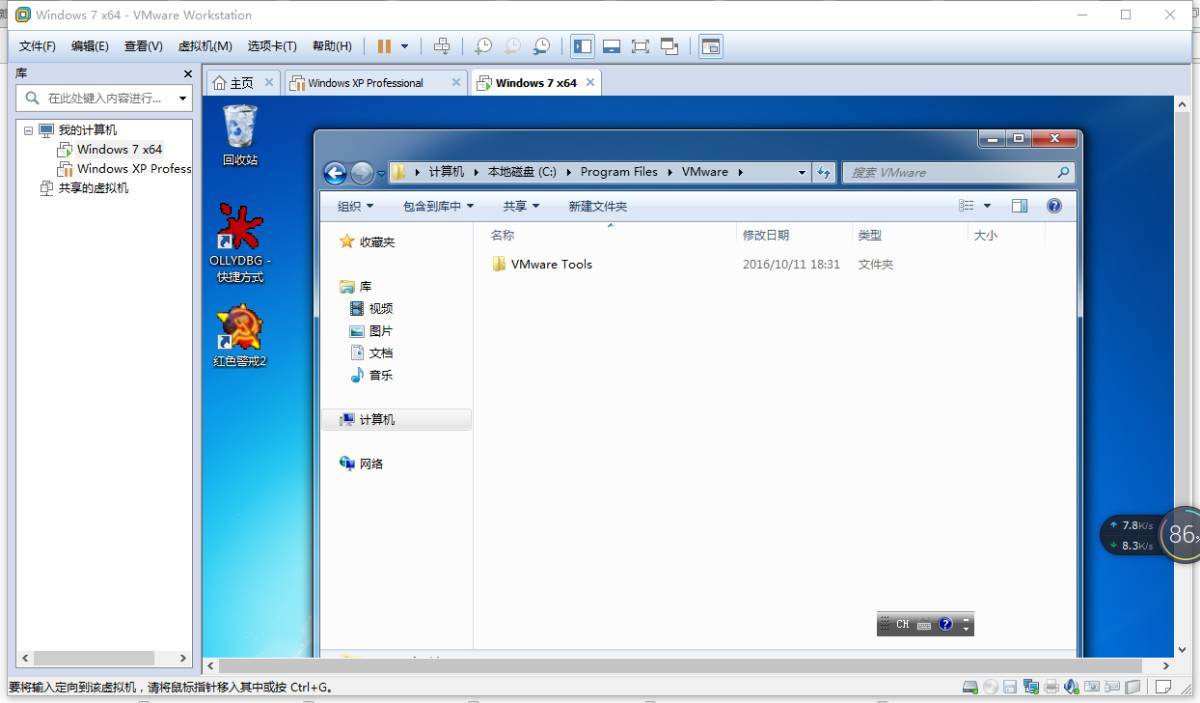This screenshot has height=703, width=1200.
Task: Click the Unity mode toolbar icon
Action: click(x=669, y=46)
